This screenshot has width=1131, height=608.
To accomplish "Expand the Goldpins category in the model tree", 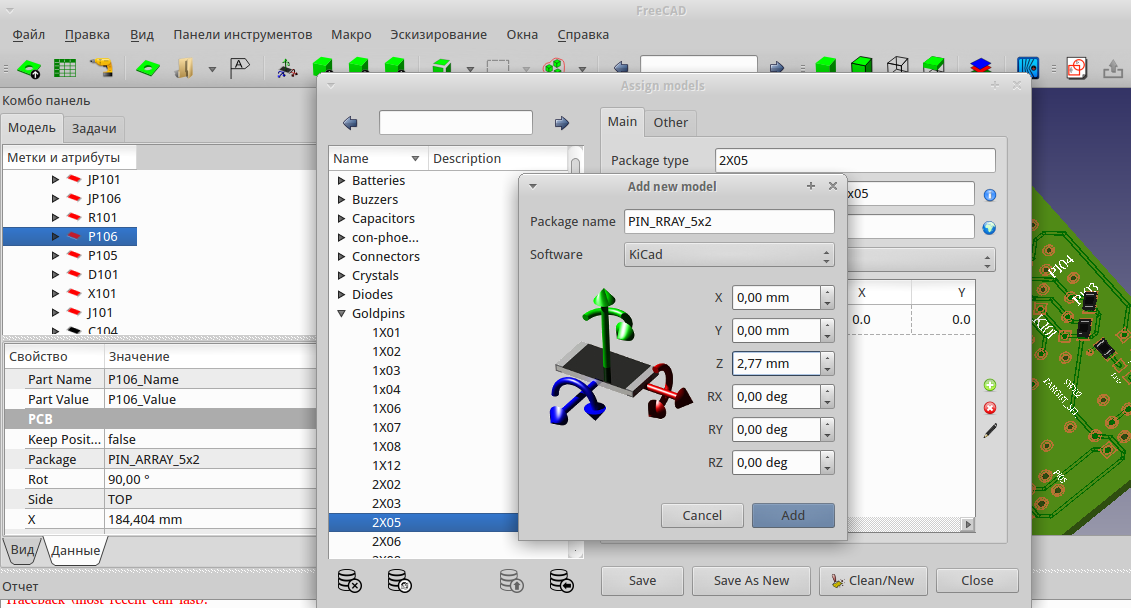I will tap(341, 313).
